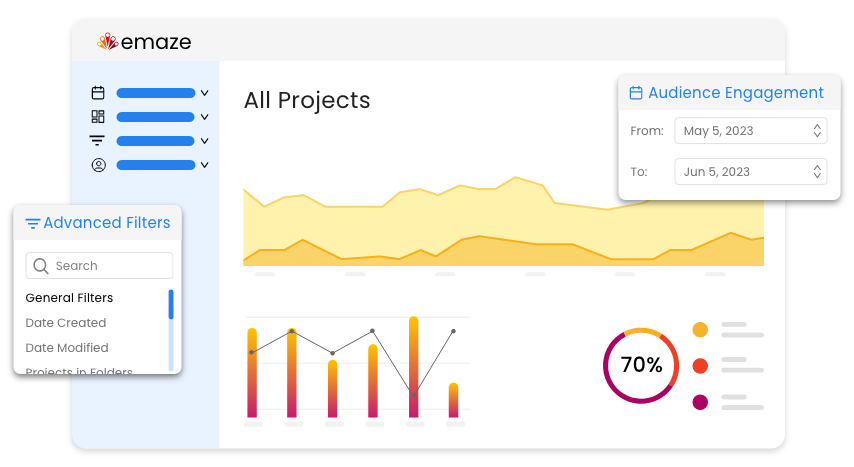Click the filter lines icon in the sidebar

click(x=98, y=141)
